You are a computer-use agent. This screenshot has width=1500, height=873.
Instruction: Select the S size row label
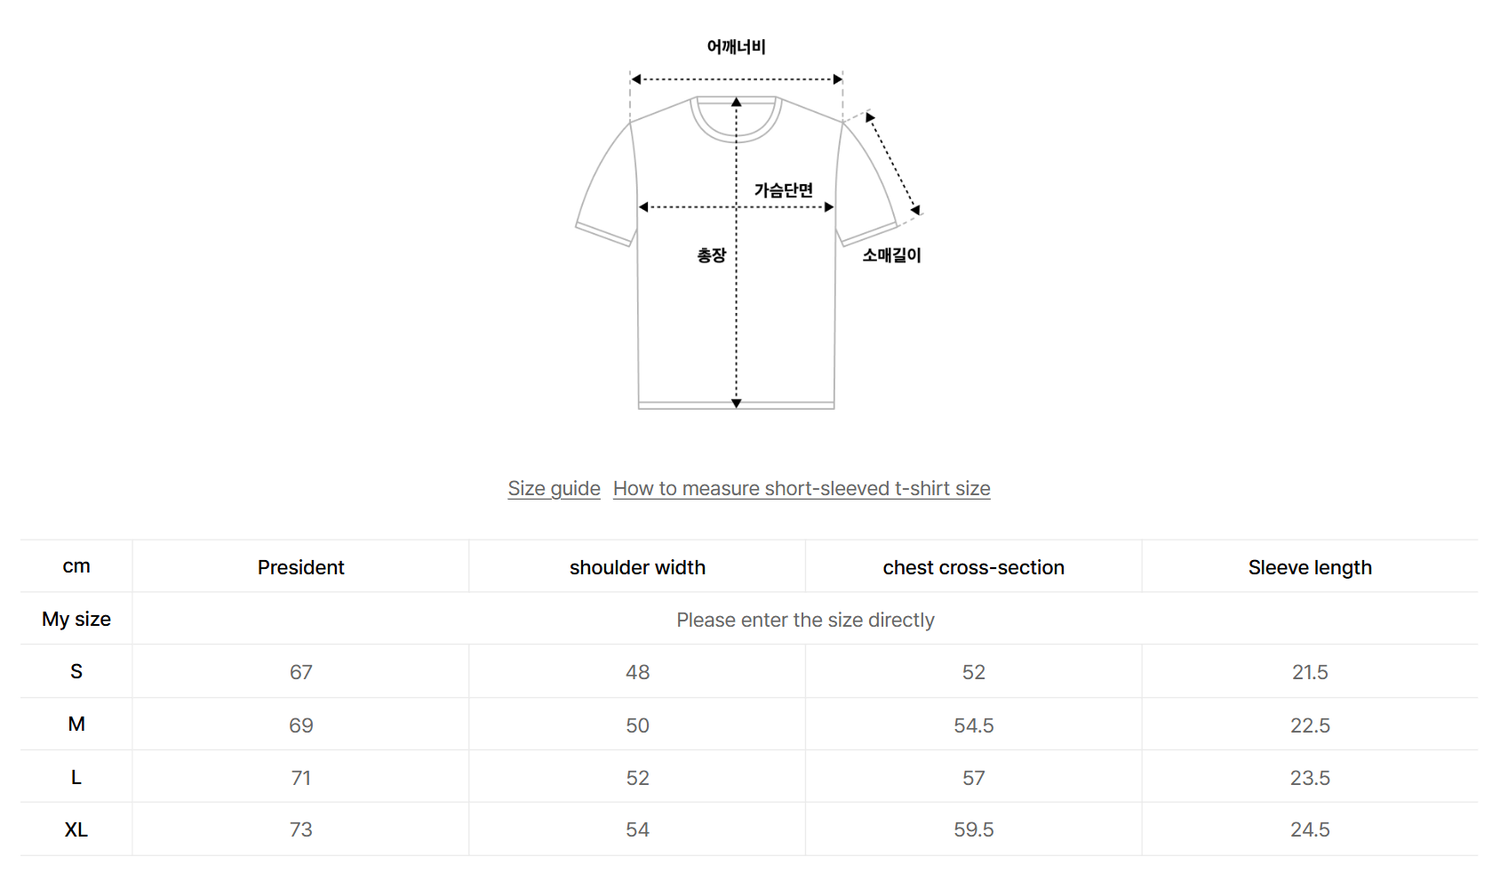tap(76, 672)
